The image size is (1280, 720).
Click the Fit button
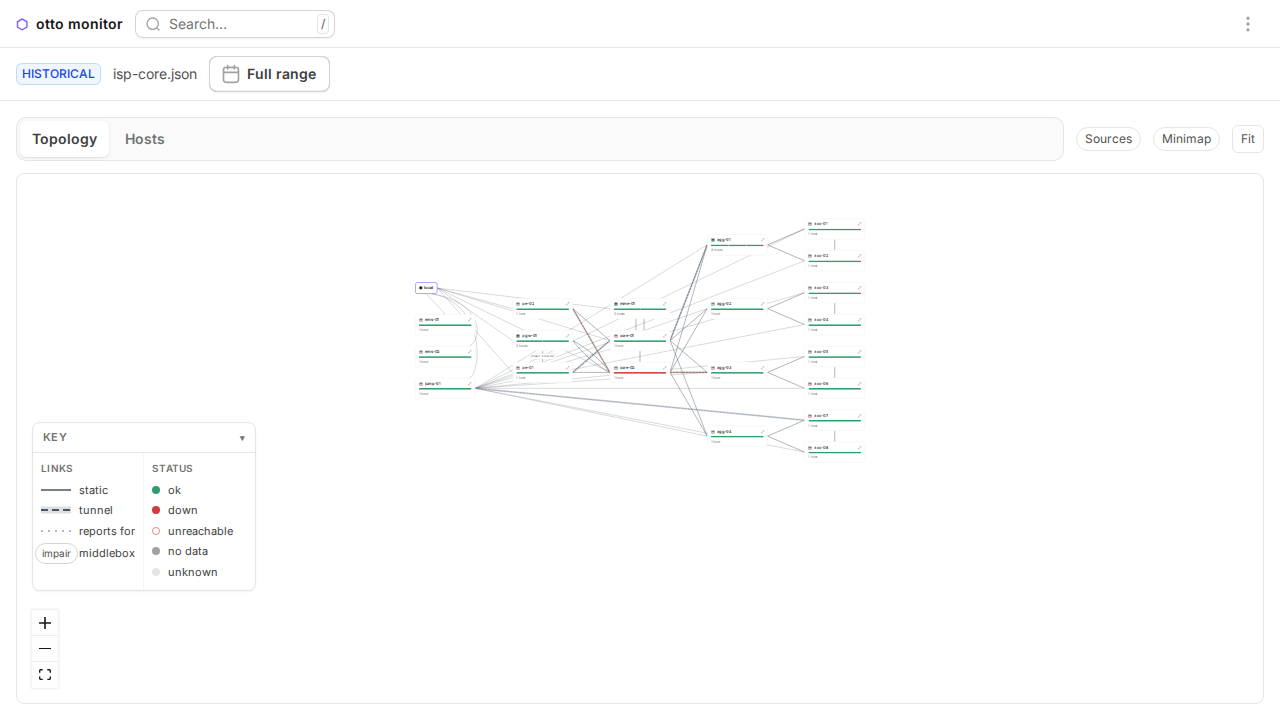click(x=1248, y=139)
